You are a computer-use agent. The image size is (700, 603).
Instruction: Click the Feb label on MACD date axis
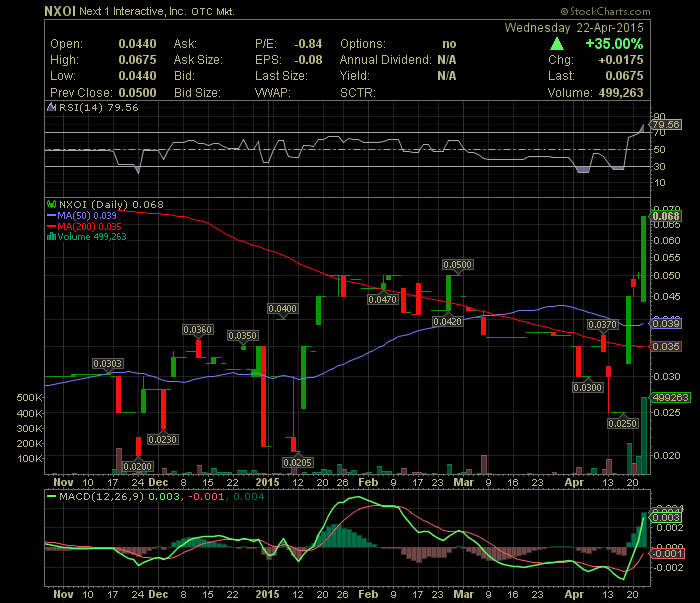tap(368, 594)
